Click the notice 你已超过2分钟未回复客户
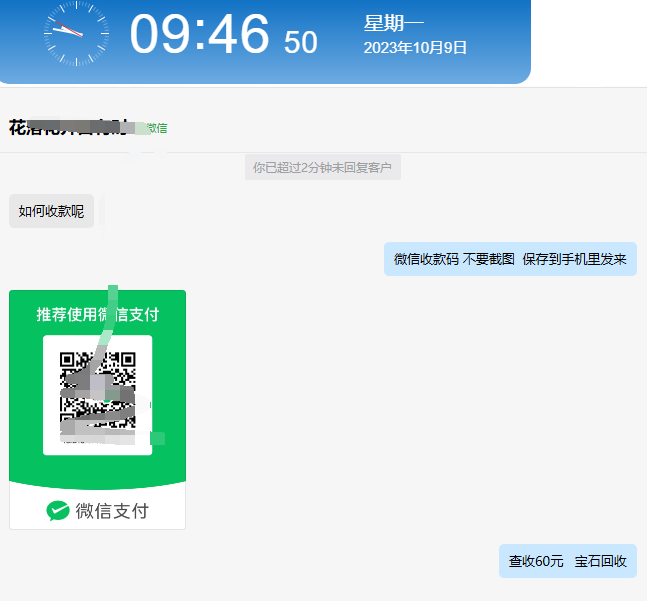Screen dimensions: 647x601 point(323,167)
